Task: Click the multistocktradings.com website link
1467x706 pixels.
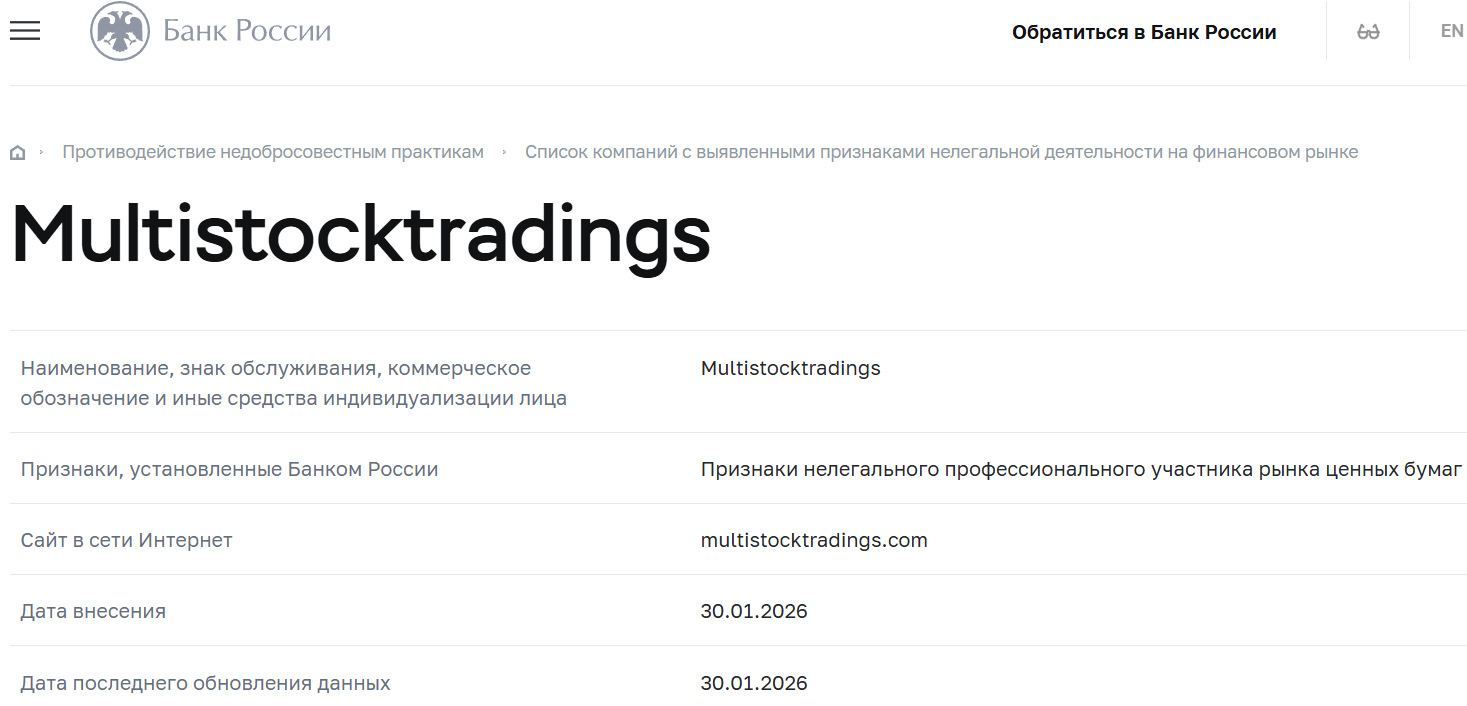Action: tap(813, 539)
